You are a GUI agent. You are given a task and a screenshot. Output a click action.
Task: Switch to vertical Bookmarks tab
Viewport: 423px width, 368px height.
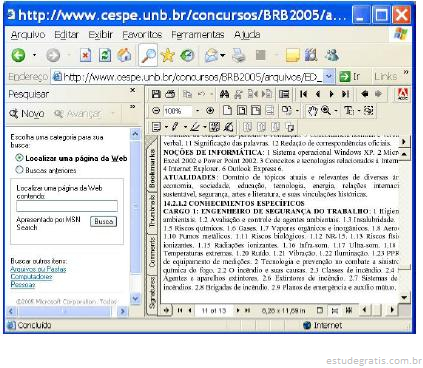(x=152, y=168)
